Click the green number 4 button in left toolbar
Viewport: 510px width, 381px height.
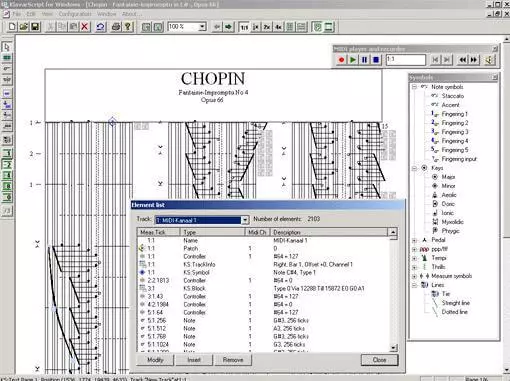click(7, 175)
